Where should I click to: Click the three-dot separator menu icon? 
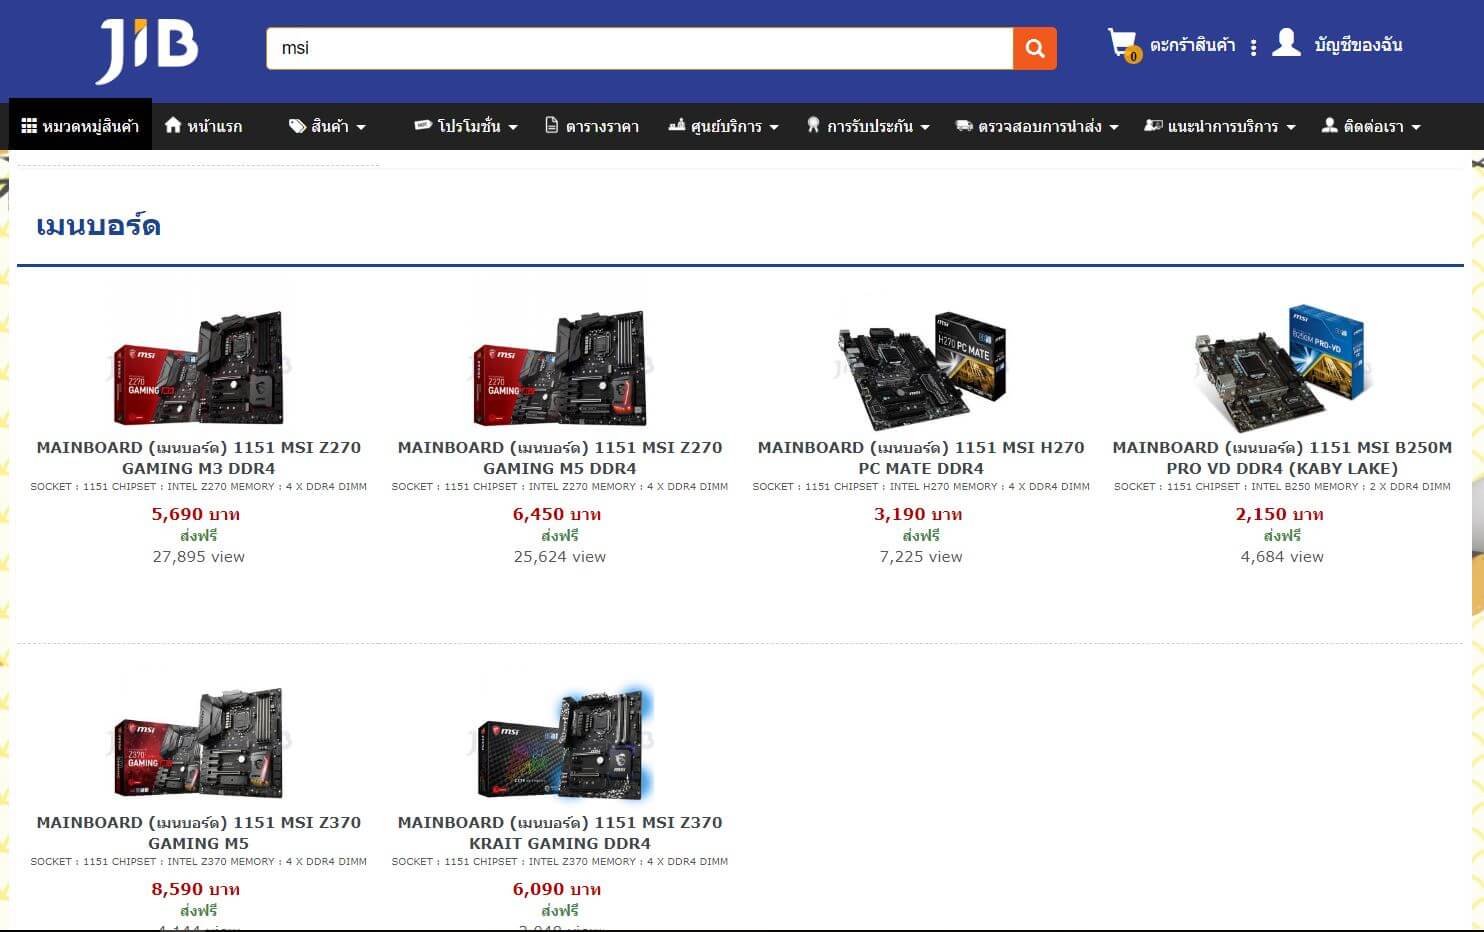(x=1253, y=47)
